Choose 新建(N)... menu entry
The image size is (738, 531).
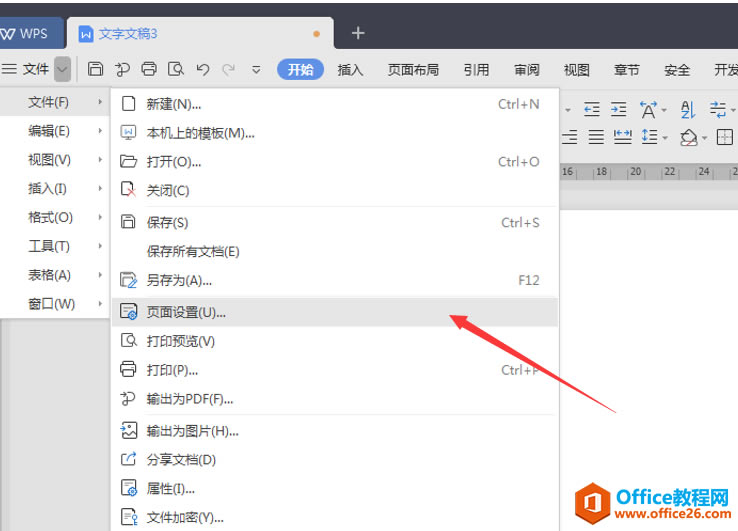(x=335, y=104)
